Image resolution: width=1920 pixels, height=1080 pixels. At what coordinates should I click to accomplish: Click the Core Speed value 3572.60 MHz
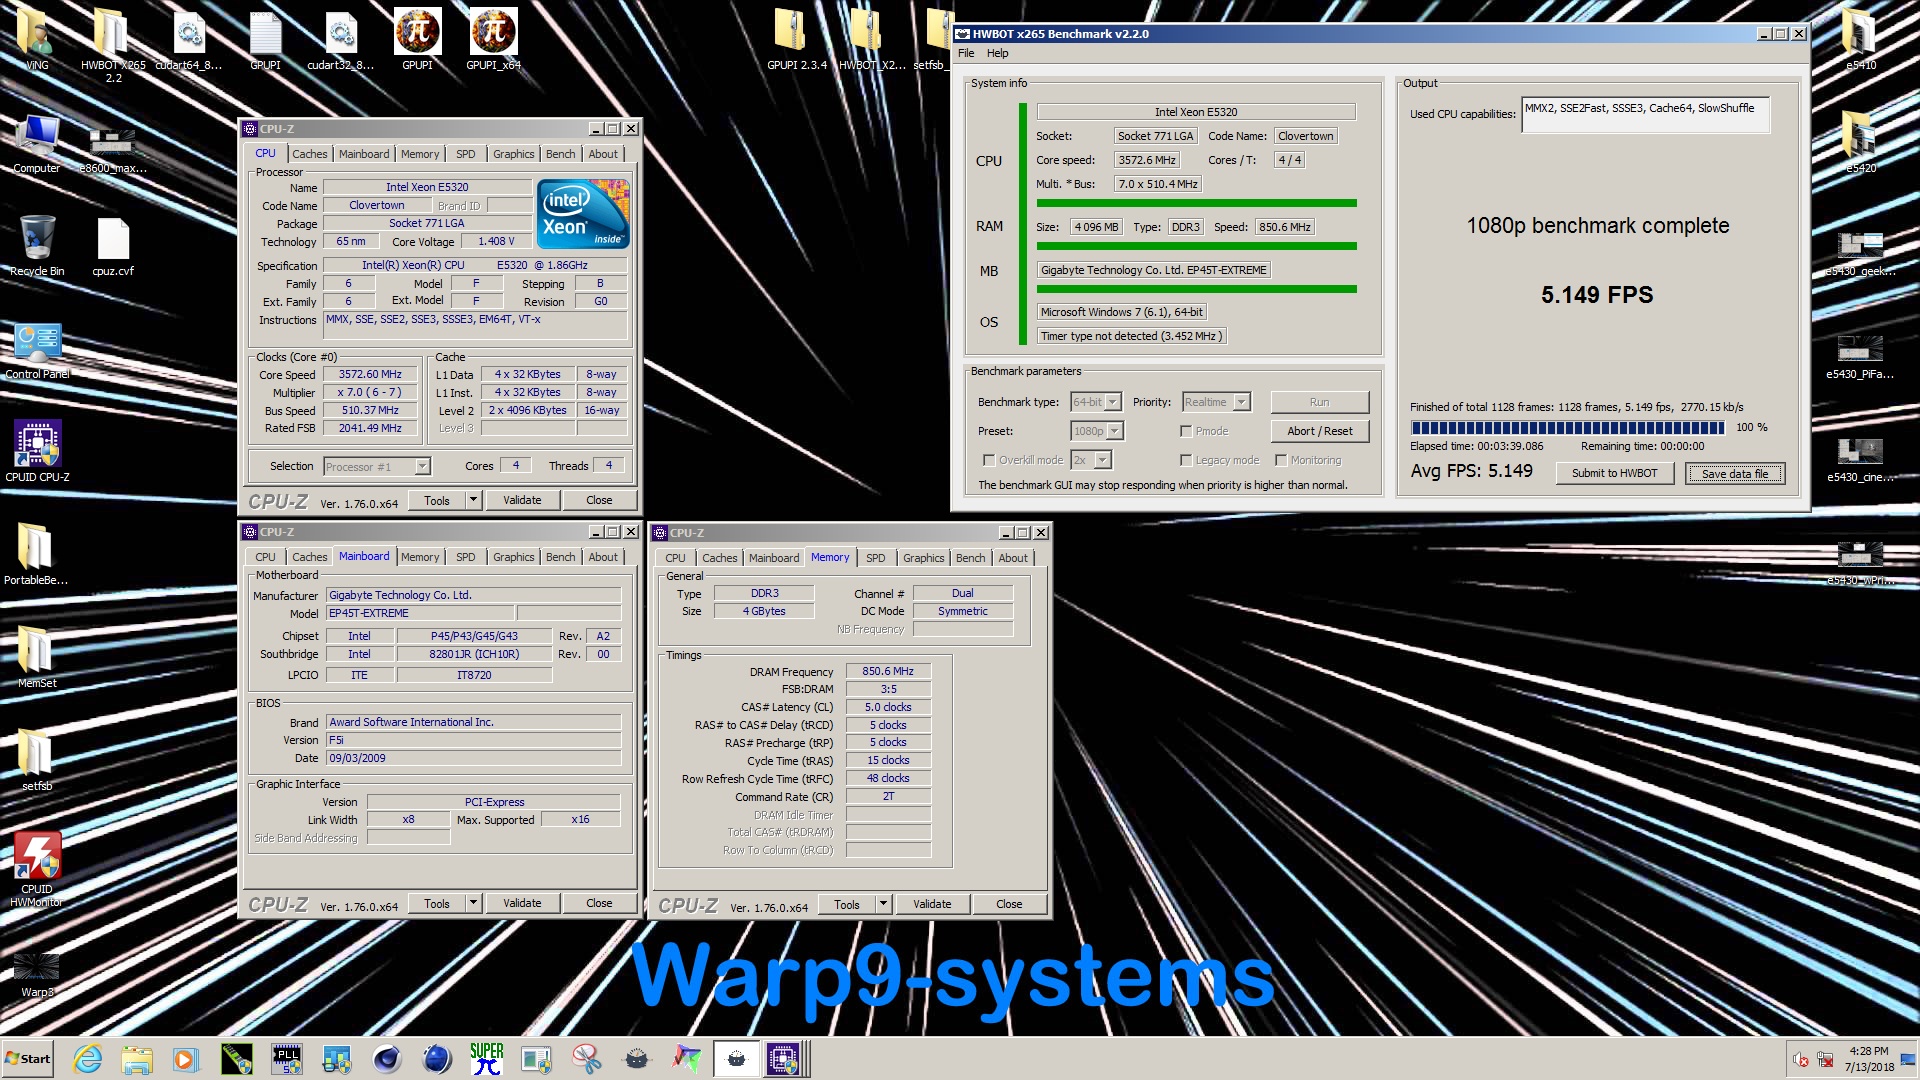pos(370,375)
